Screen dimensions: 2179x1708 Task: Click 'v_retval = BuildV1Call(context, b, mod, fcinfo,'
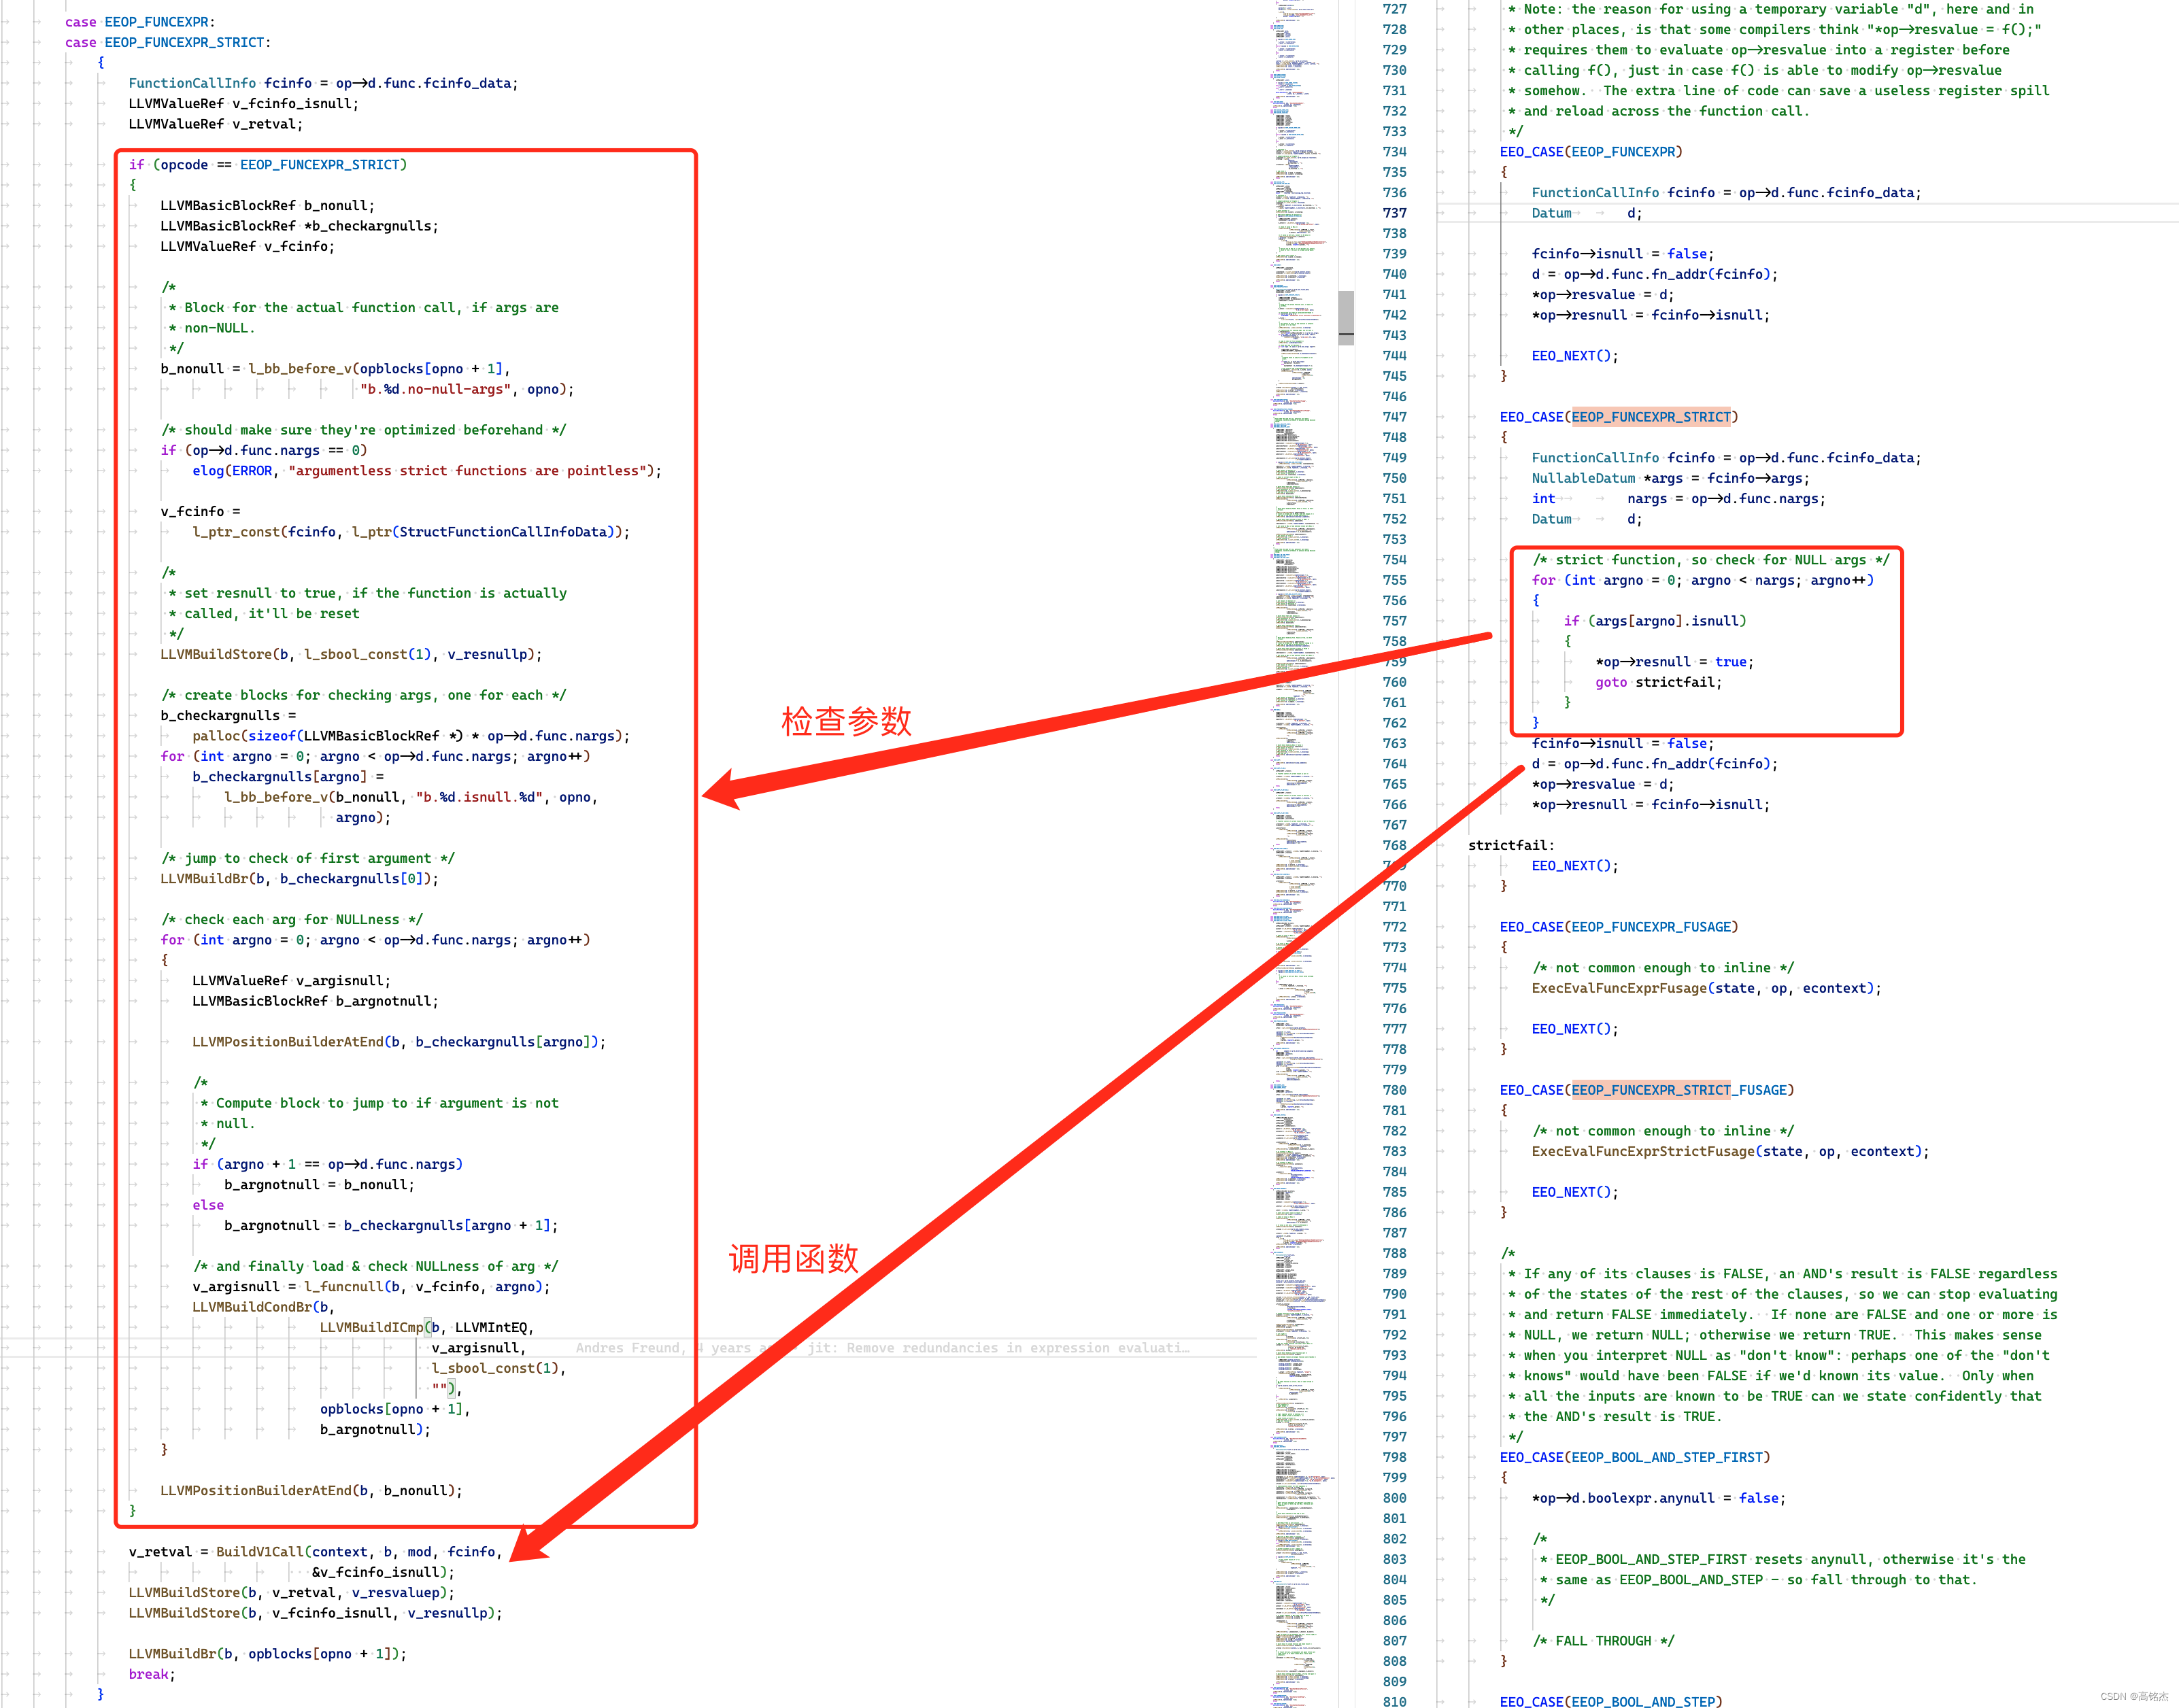315,1552
